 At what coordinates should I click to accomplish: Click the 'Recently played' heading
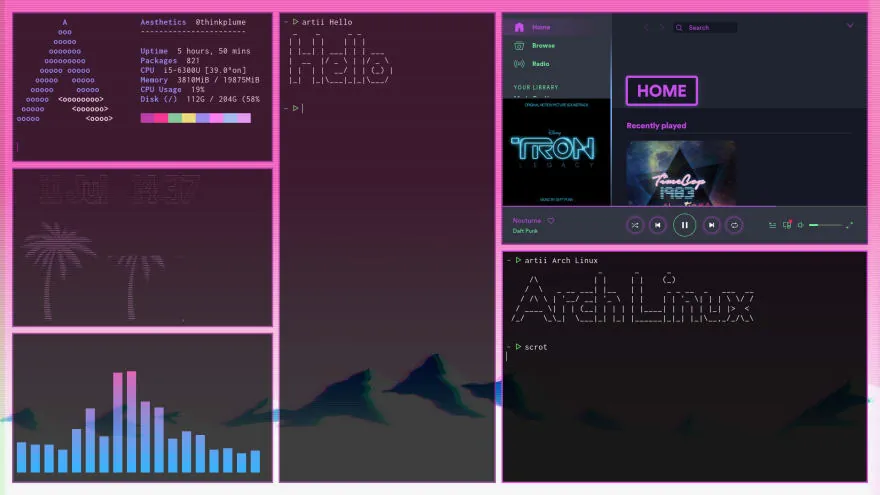[656, 126]
